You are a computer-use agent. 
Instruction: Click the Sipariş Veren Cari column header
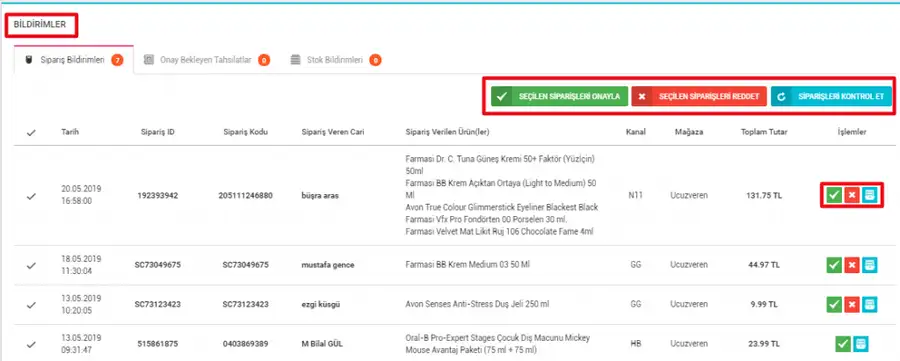pos(333,132)
